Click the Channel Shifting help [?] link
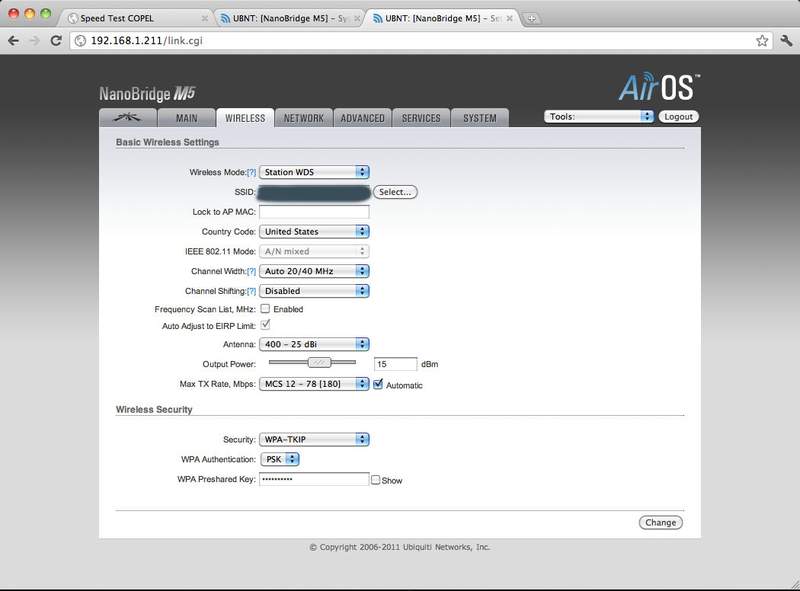Viewport: 800px width, 591px height. (252, 291)
